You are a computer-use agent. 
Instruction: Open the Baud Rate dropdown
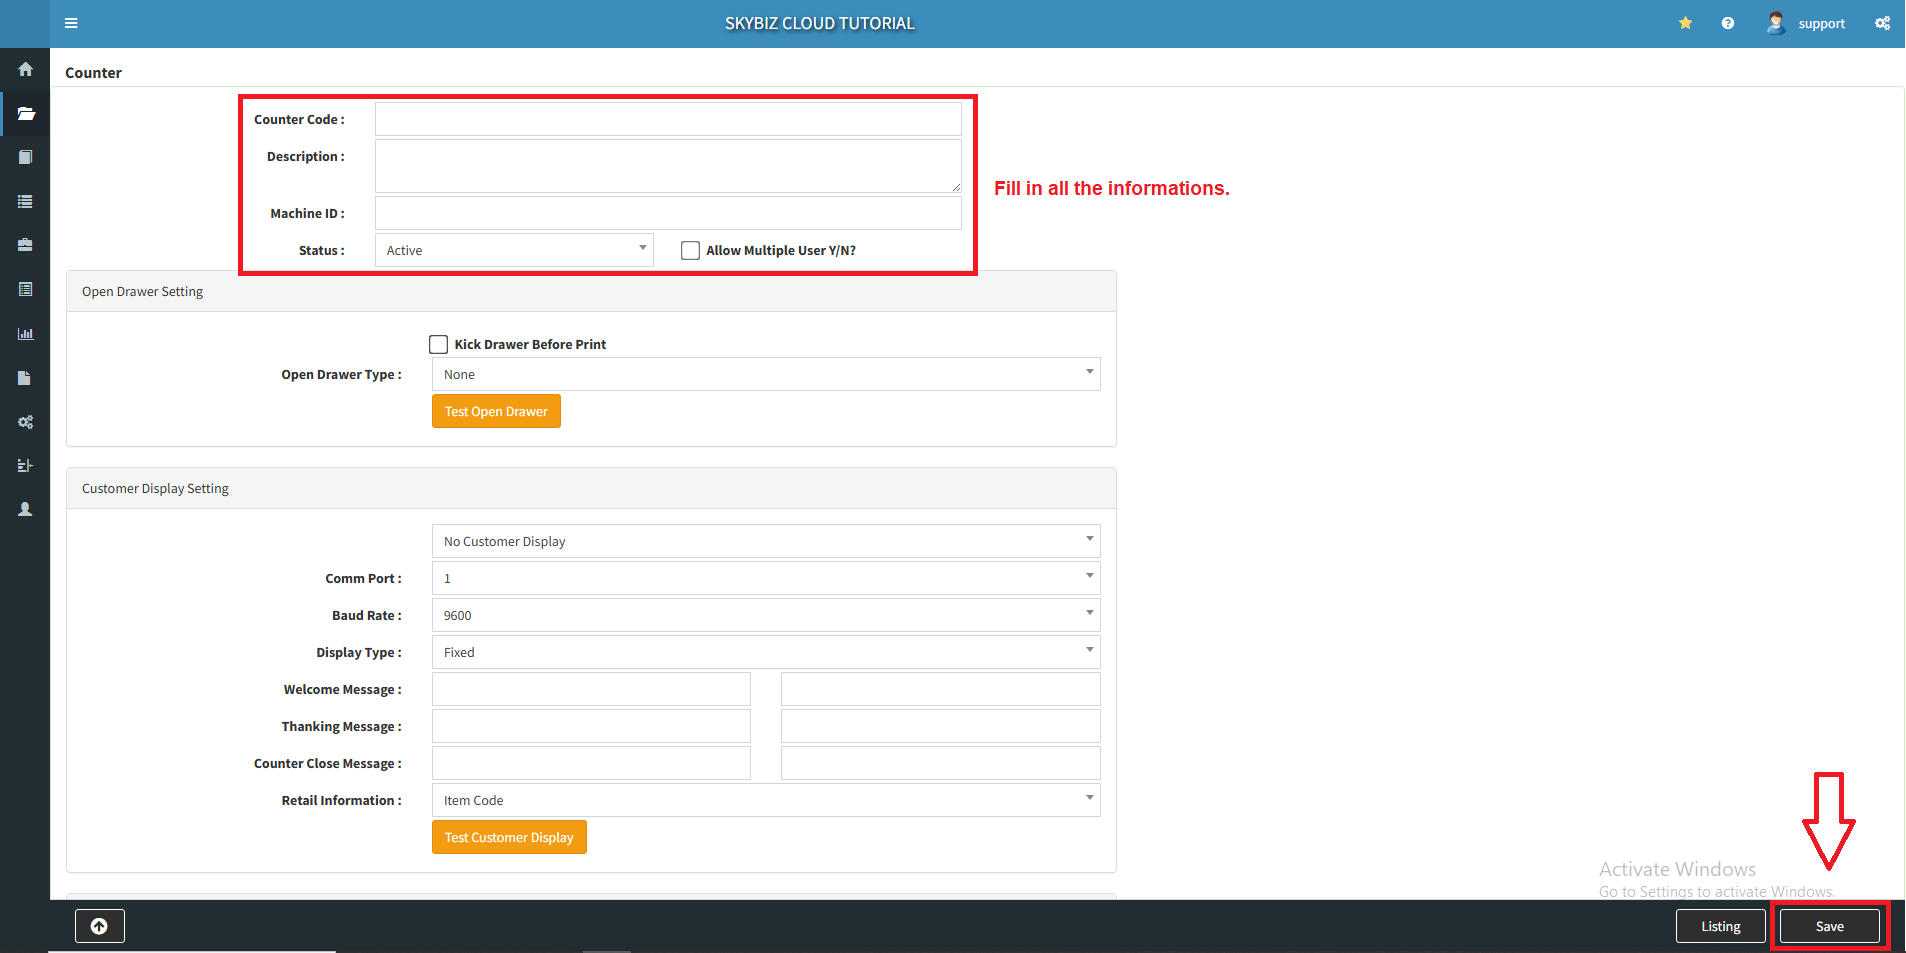(766, 615)
